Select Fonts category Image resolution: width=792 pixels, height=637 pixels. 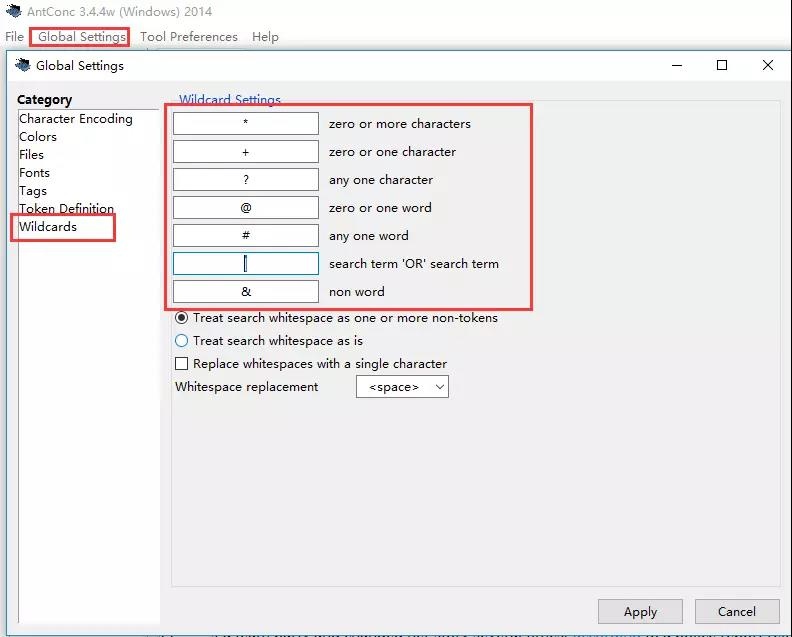point(35,173)
